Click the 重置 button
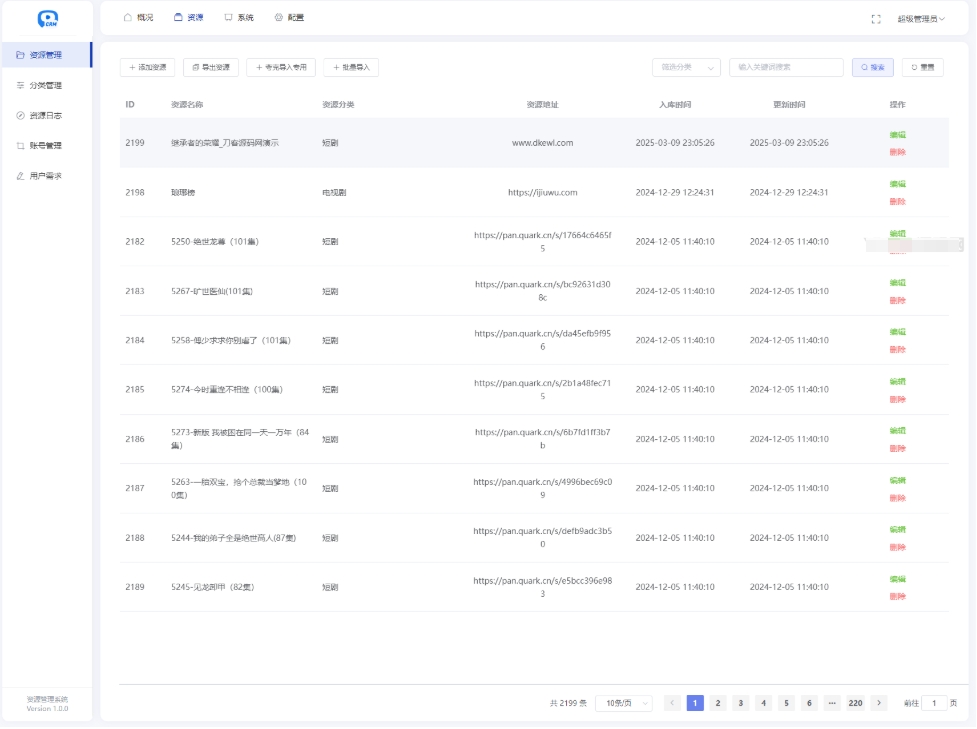This screenshot has height=729, width=977. click(x=922, y=67)
